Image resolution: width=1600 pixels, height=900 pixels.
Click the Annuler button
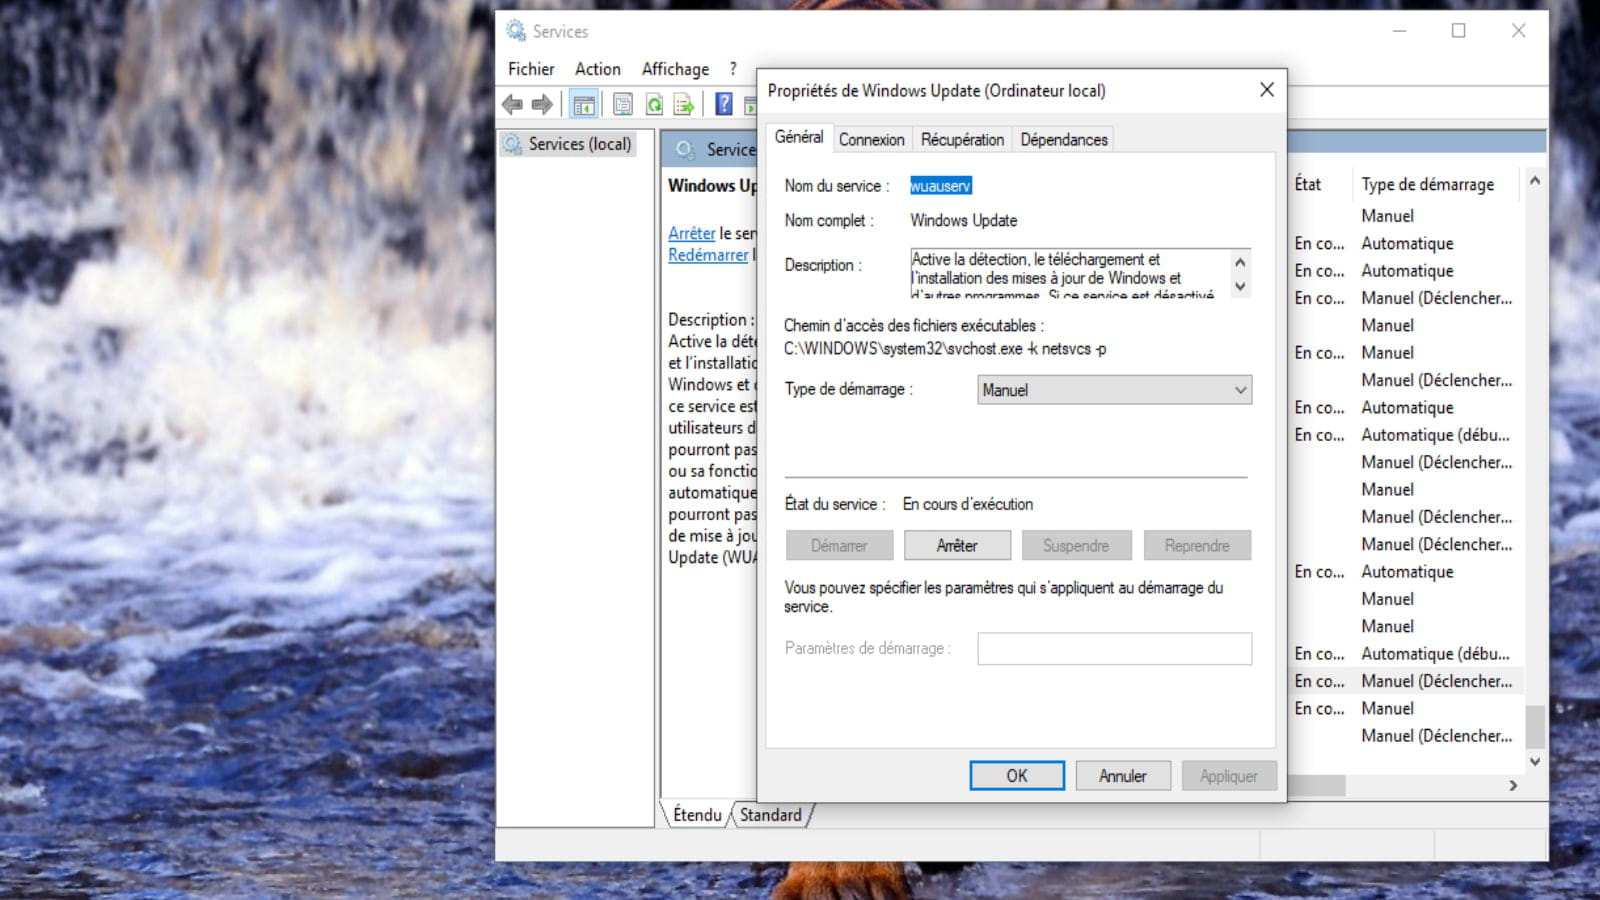point(1123,776)
